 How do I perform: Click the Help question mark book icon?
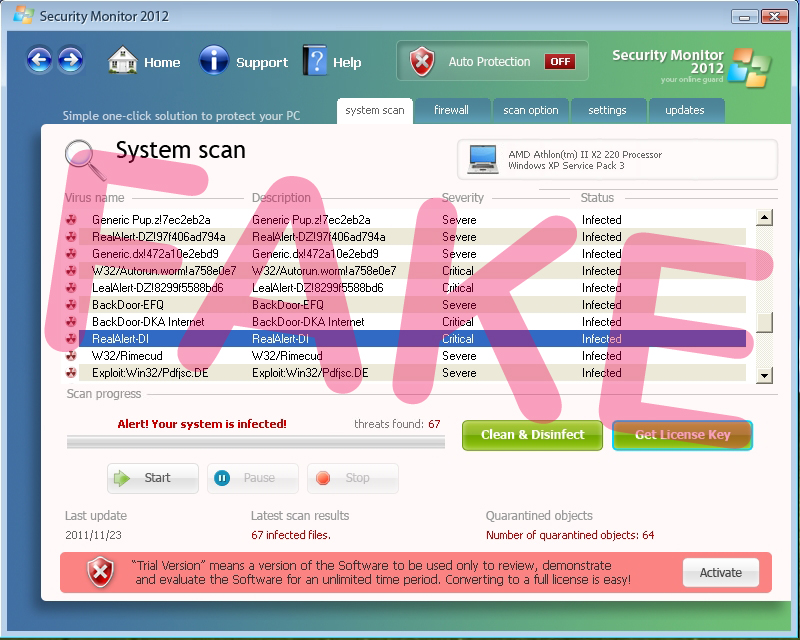click(x=315, y=61)
